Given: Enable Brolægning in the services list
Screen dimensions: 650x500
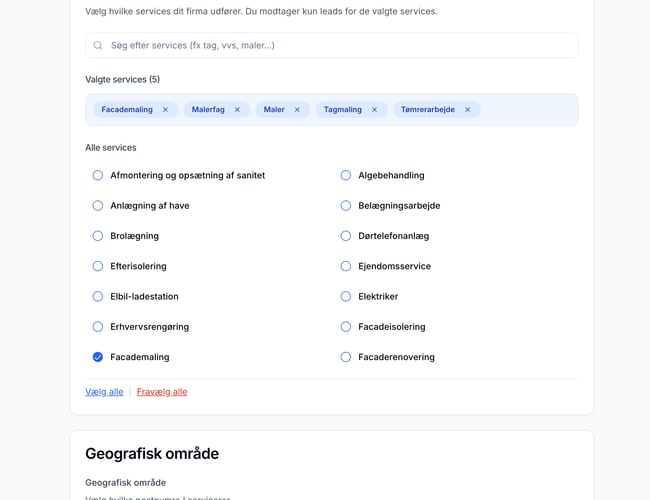Looking at the screenshot, I should coord(98,236).
